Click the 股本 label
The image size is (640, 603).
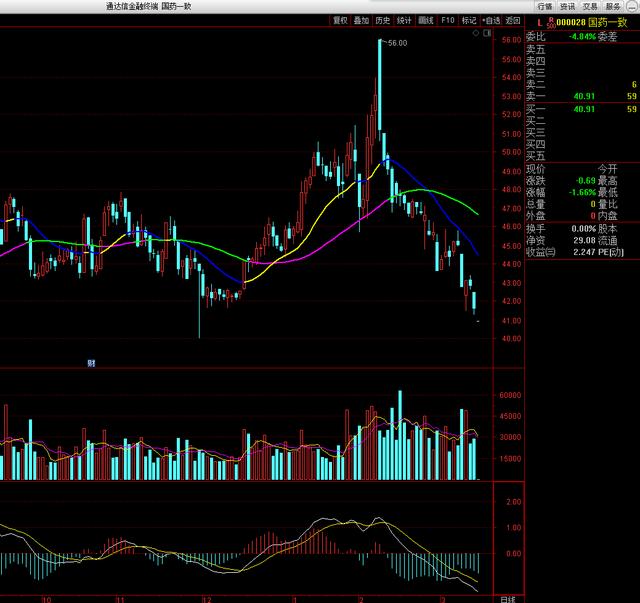[607, 229]
